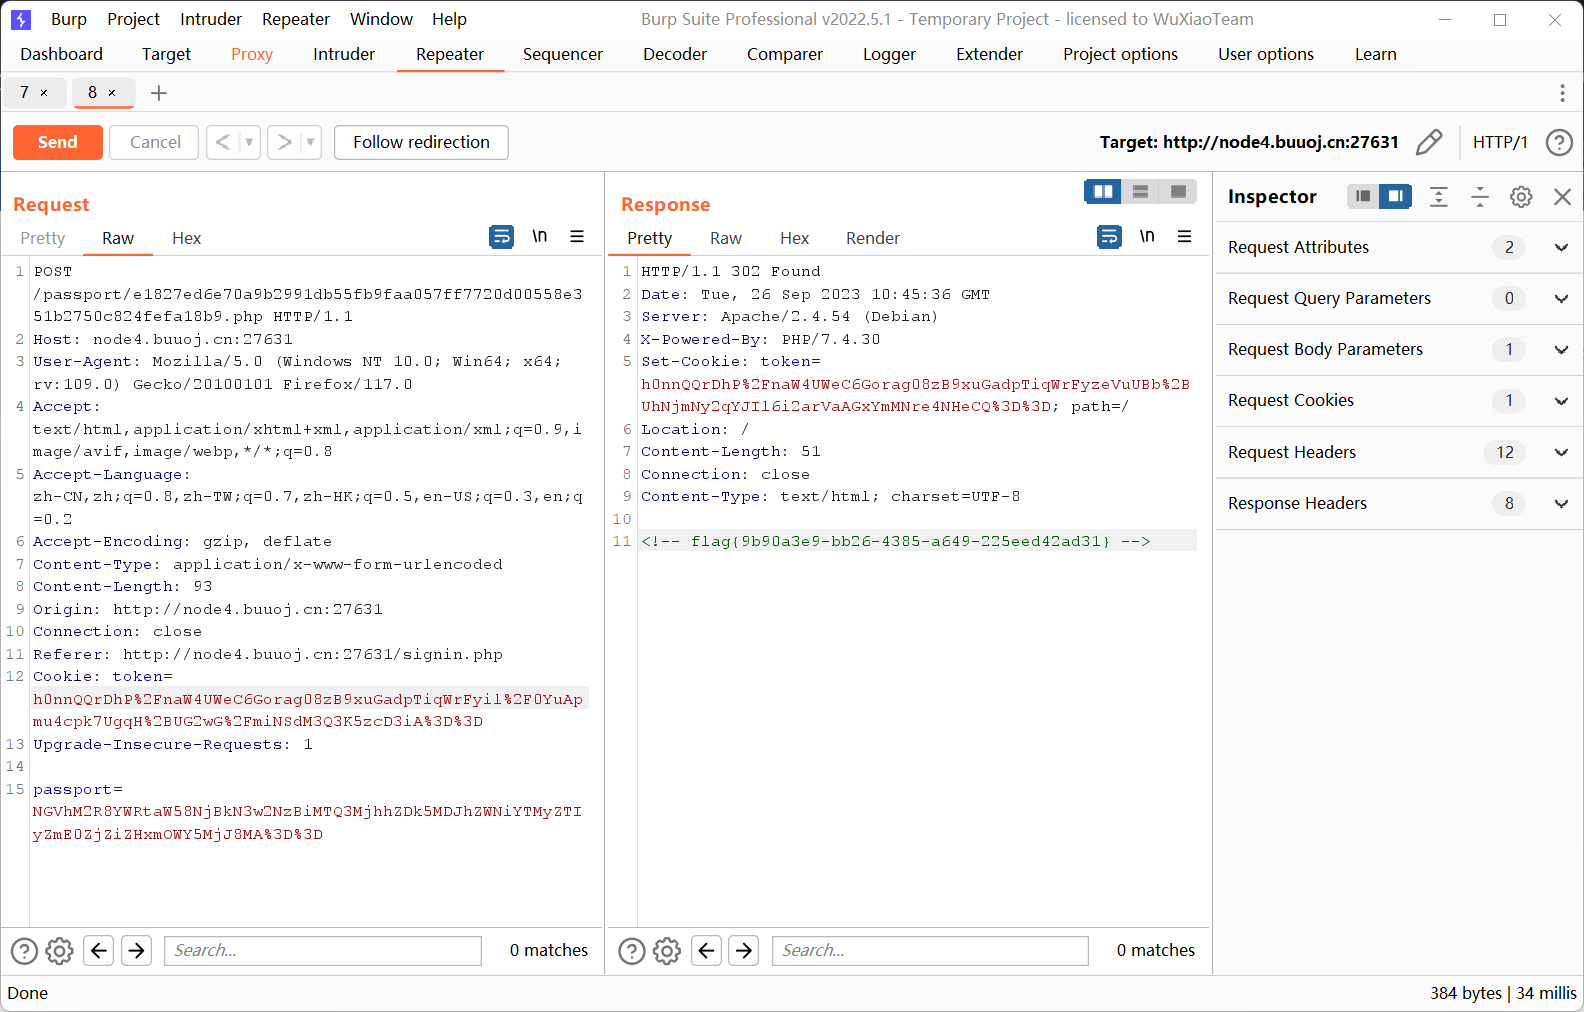Jump to next request search match
The width and height of the screenshot is (1584, 1012).
136,950
